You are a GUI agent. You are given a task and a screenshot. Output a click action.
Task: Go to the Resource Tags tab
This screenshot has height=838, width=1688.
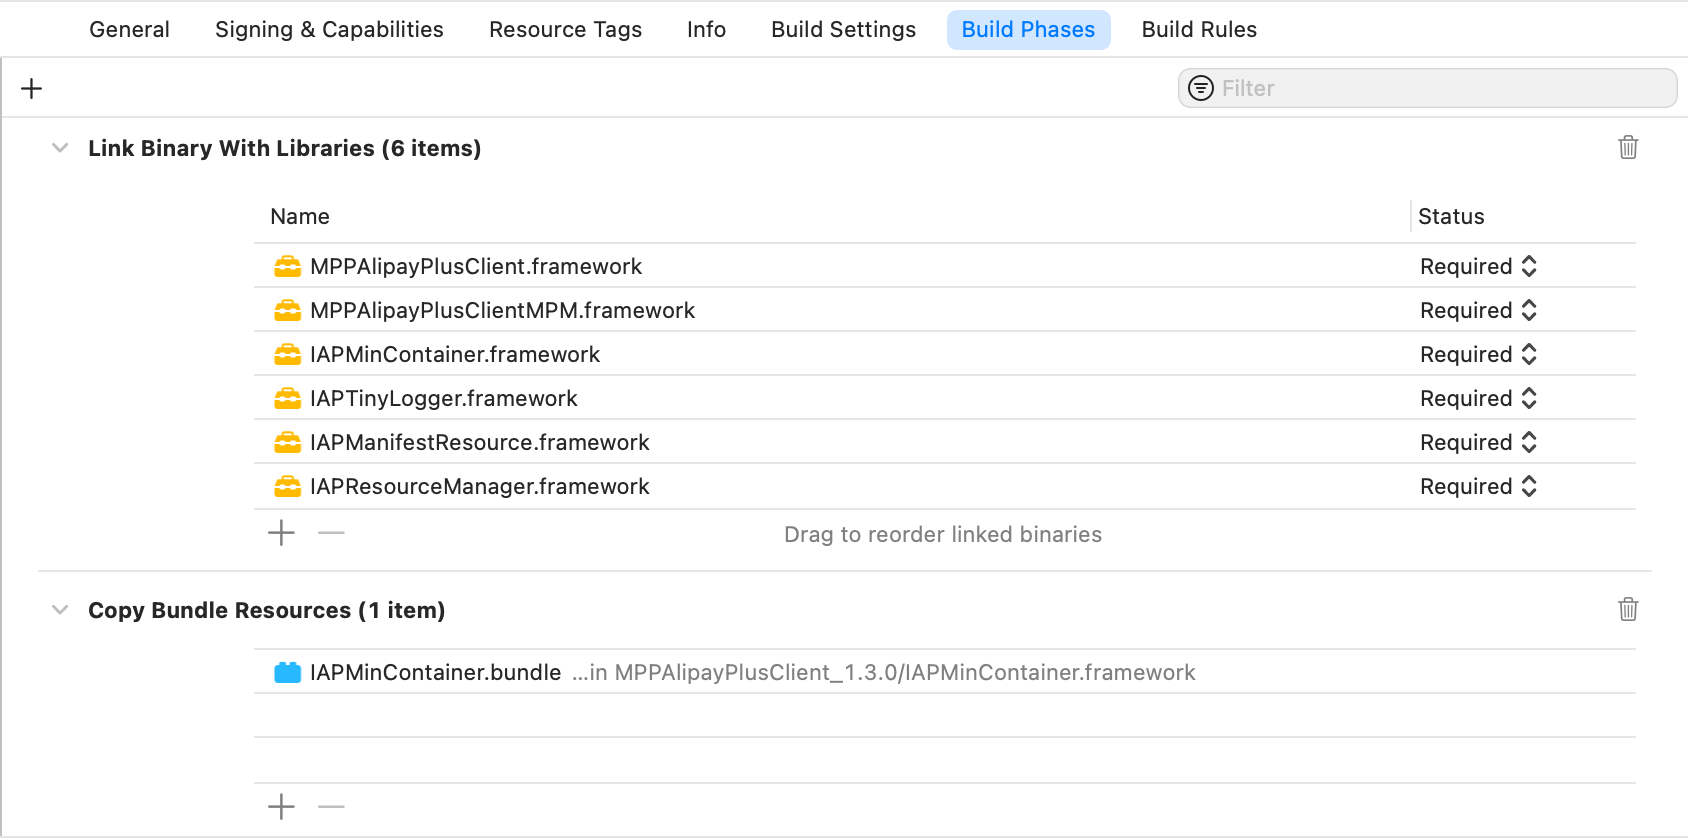point(565,30)
